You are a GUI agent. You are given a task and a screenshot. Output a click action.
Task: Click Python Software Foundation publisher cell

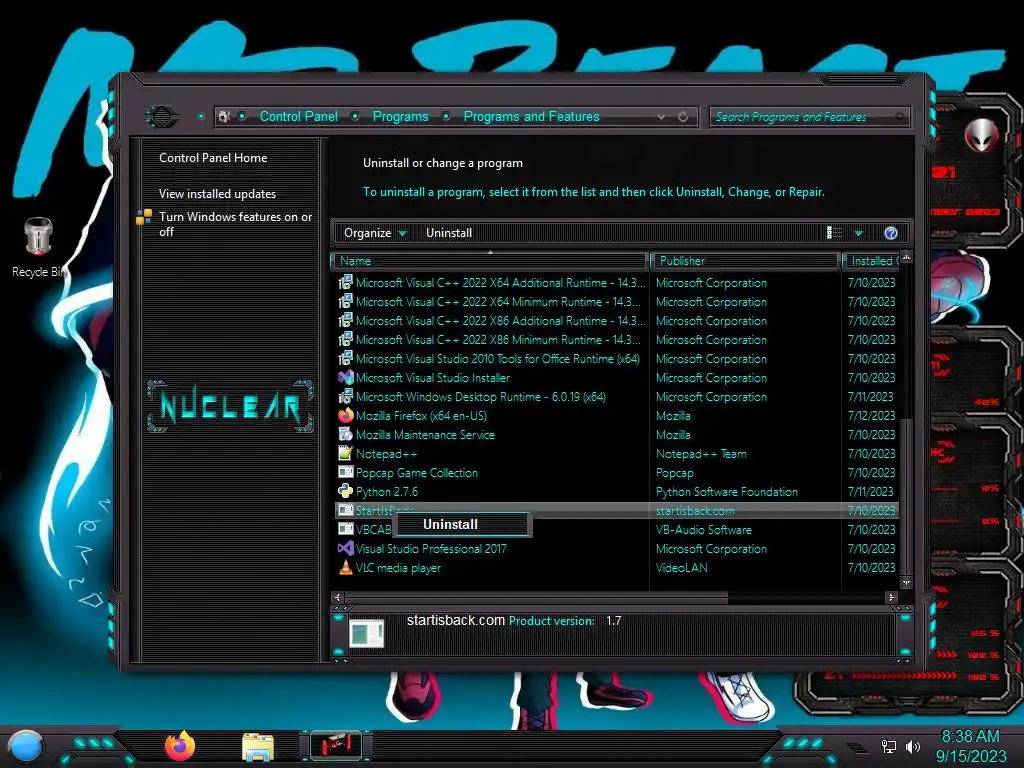click(727, 491)
